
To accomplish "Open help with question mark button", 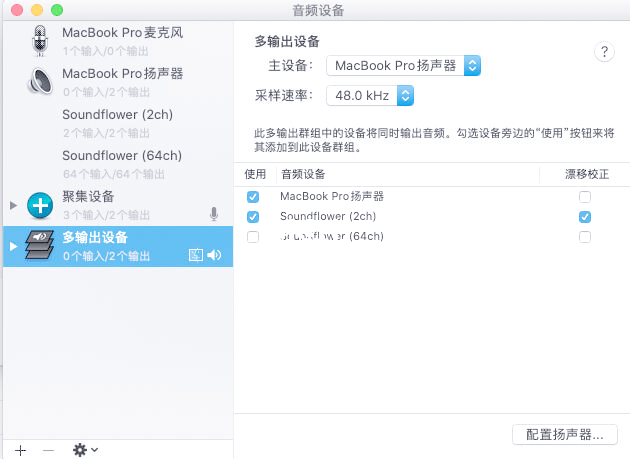I will 604,52.
